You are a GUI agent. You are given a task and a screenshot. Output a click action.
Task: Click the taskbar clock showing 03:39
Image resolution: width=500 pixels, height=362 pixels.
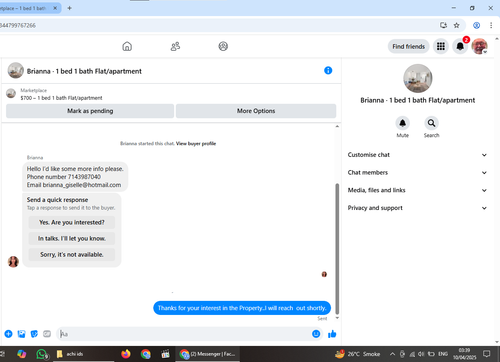click(464, 354)
